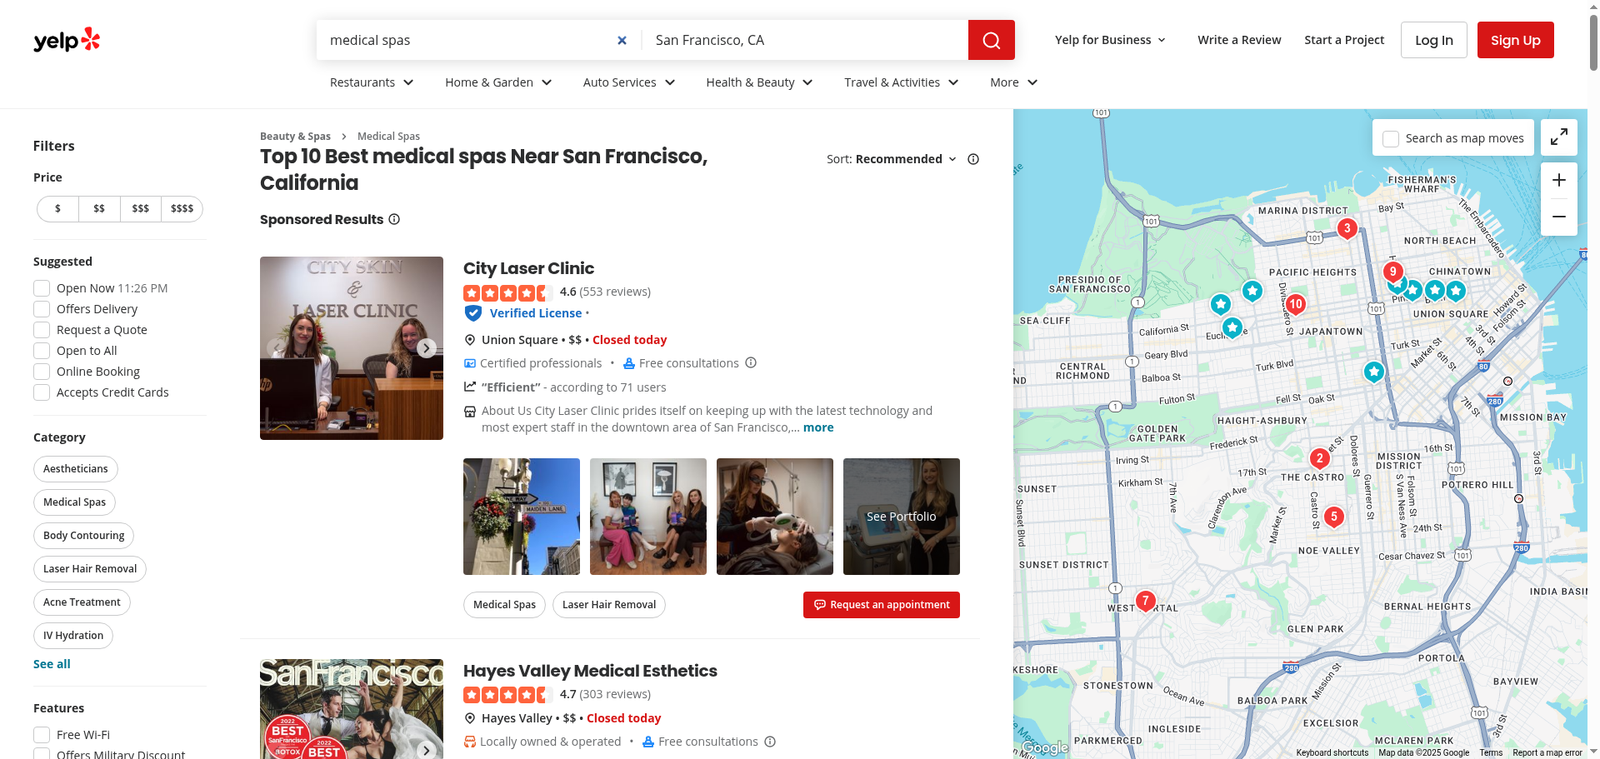
Task: Click Request an appointment button
Action: click(x=881, y=605)
